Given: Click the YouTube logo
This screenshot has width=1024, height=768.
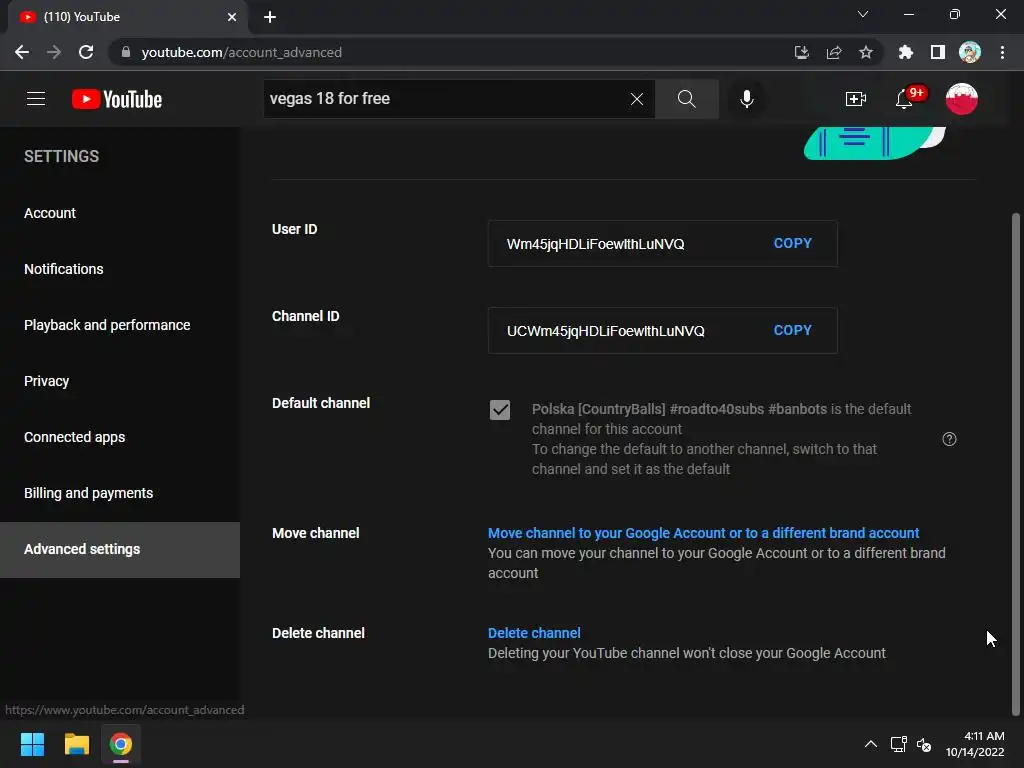Looking at the screenshot, I should point(117,99).
